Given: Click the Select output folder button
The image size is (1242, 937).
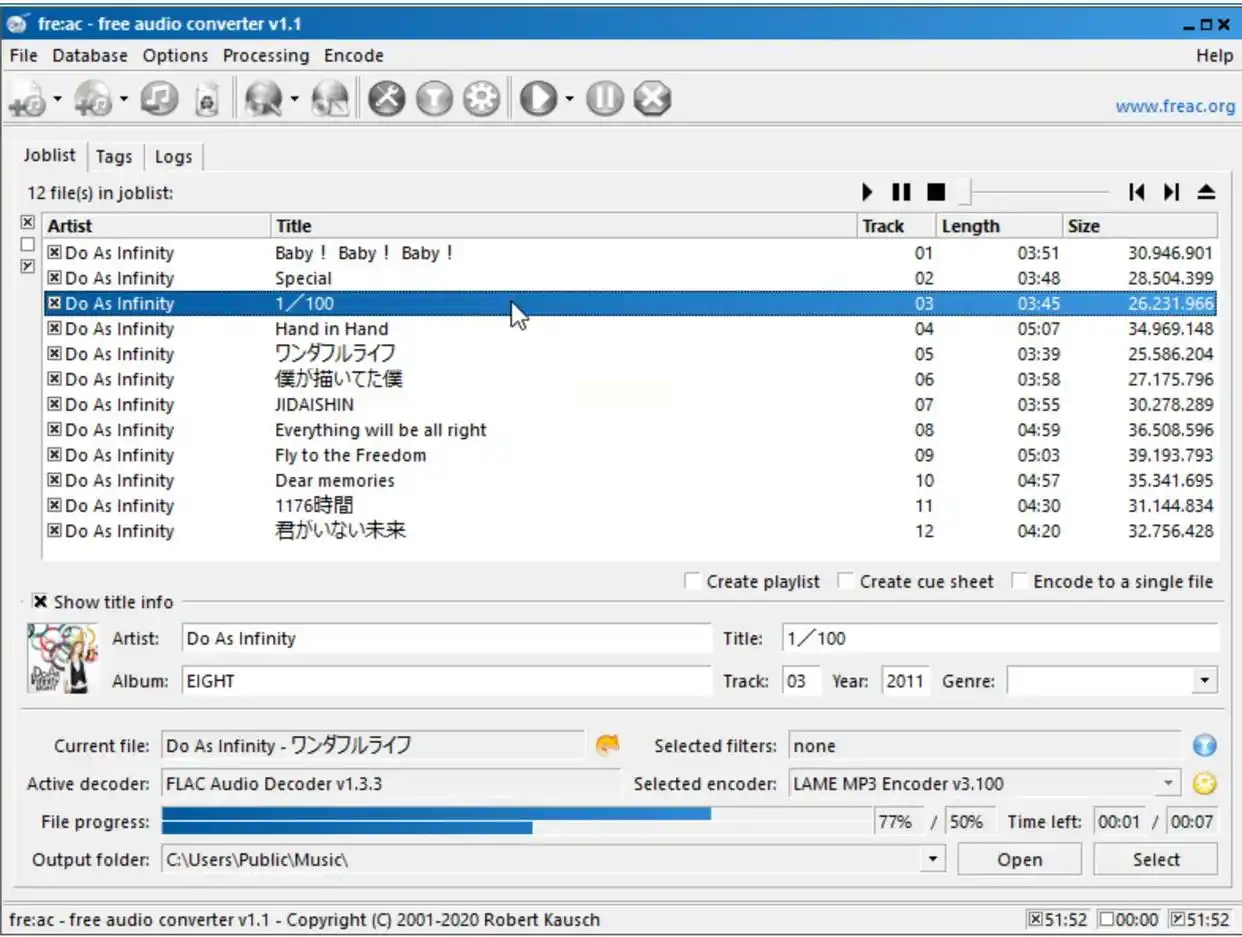Looking at the screenshot, I should coord(1155,859).
